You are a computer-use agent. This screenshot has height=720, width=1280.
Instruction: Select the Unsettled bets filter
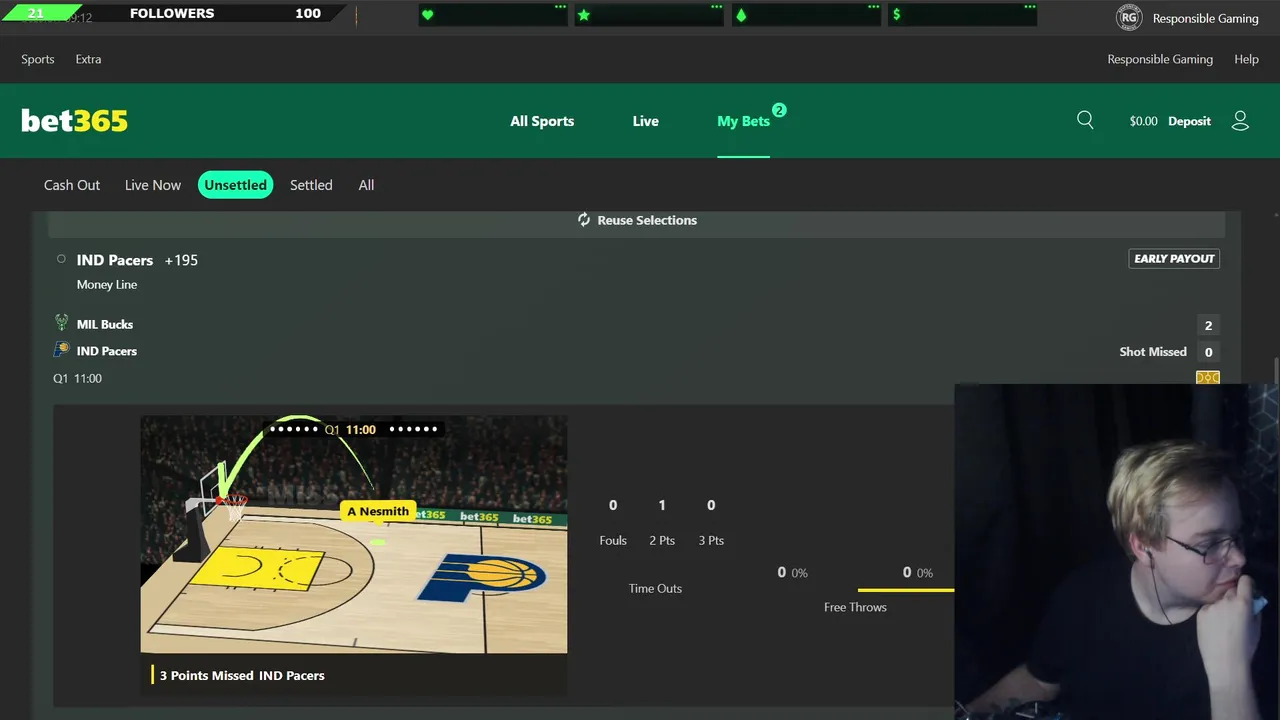(x=235, y=185)
